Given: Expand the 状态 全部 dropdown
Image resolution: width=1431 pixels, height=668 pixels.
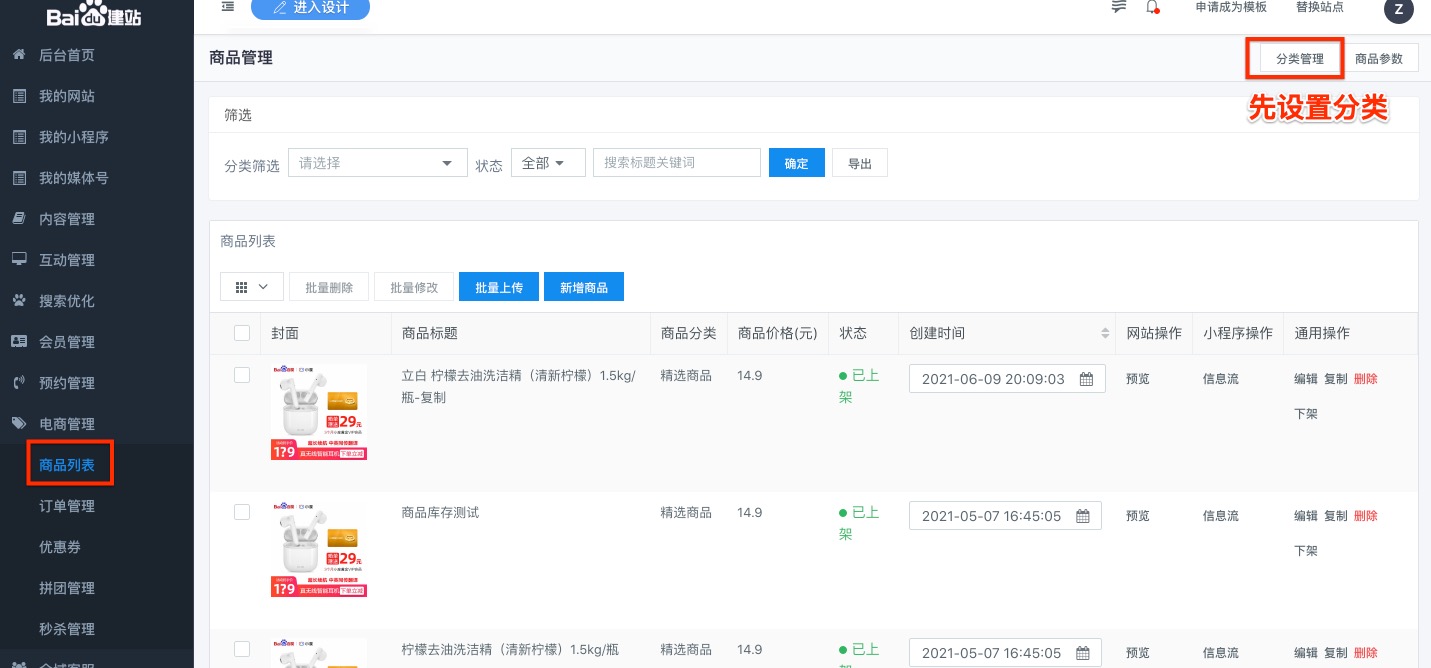Looking at the screenshot, I should pyautogui.click(x=547, y=163).
